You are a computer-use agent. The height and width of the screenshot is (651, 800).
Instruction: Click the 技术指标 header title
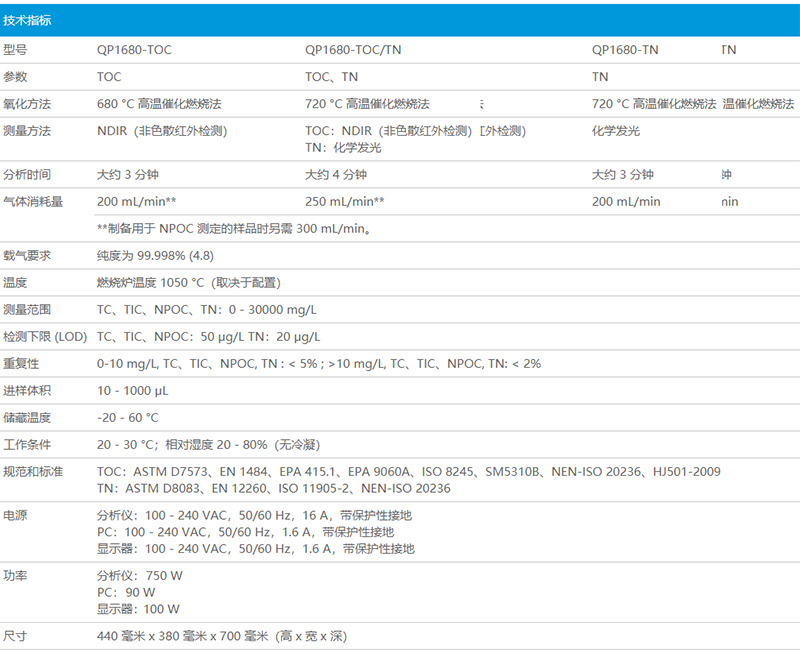pyautogui.click(x=27, y=20)
